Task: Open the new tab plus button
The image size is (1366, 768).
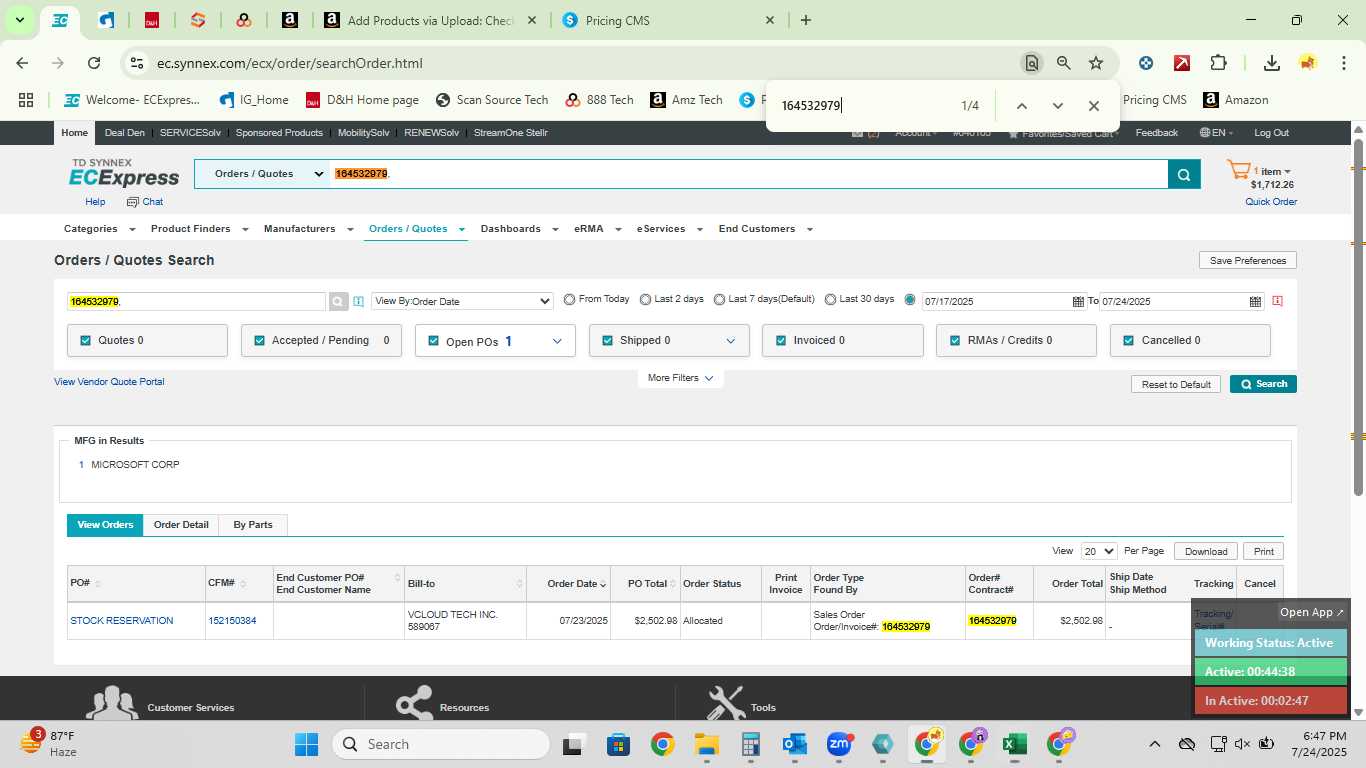Action: (806, 20)
